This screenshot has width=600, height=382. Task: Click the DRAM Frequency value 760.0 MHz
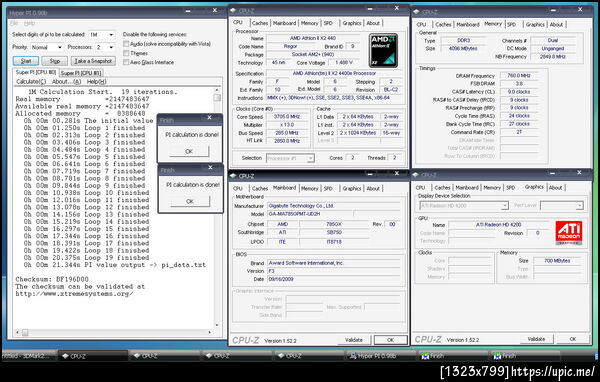click(x=518, y=76)
